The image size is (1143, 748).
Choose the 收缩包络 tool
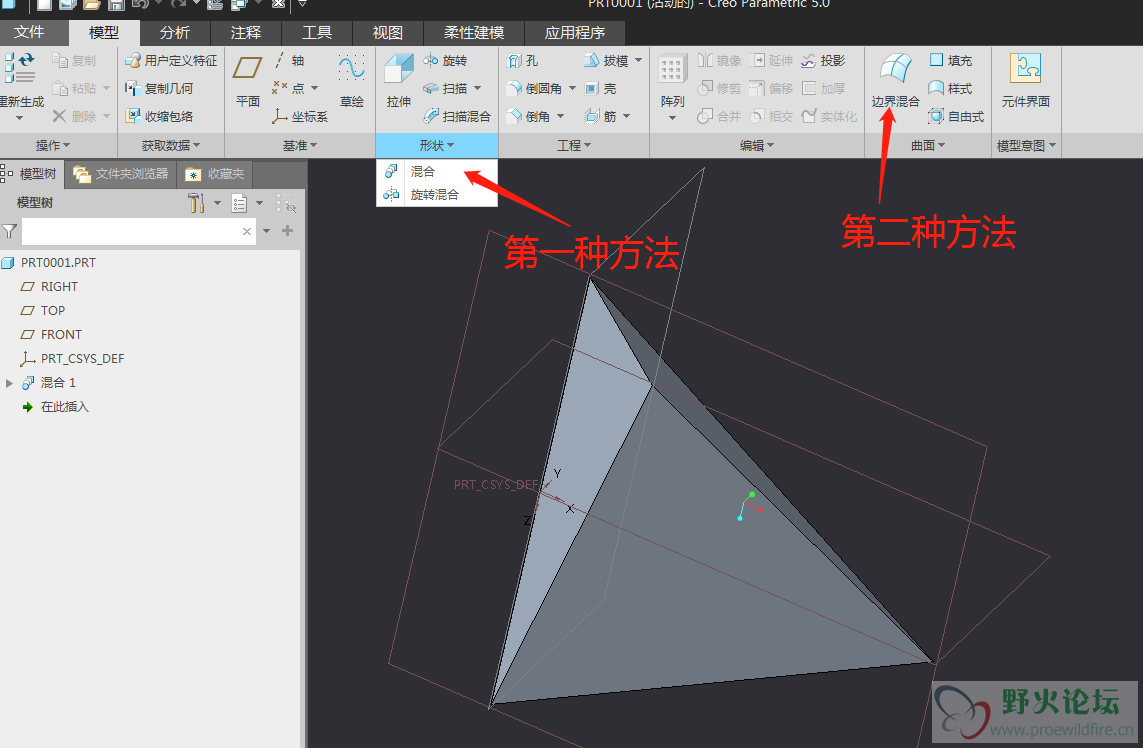(159, 116)
